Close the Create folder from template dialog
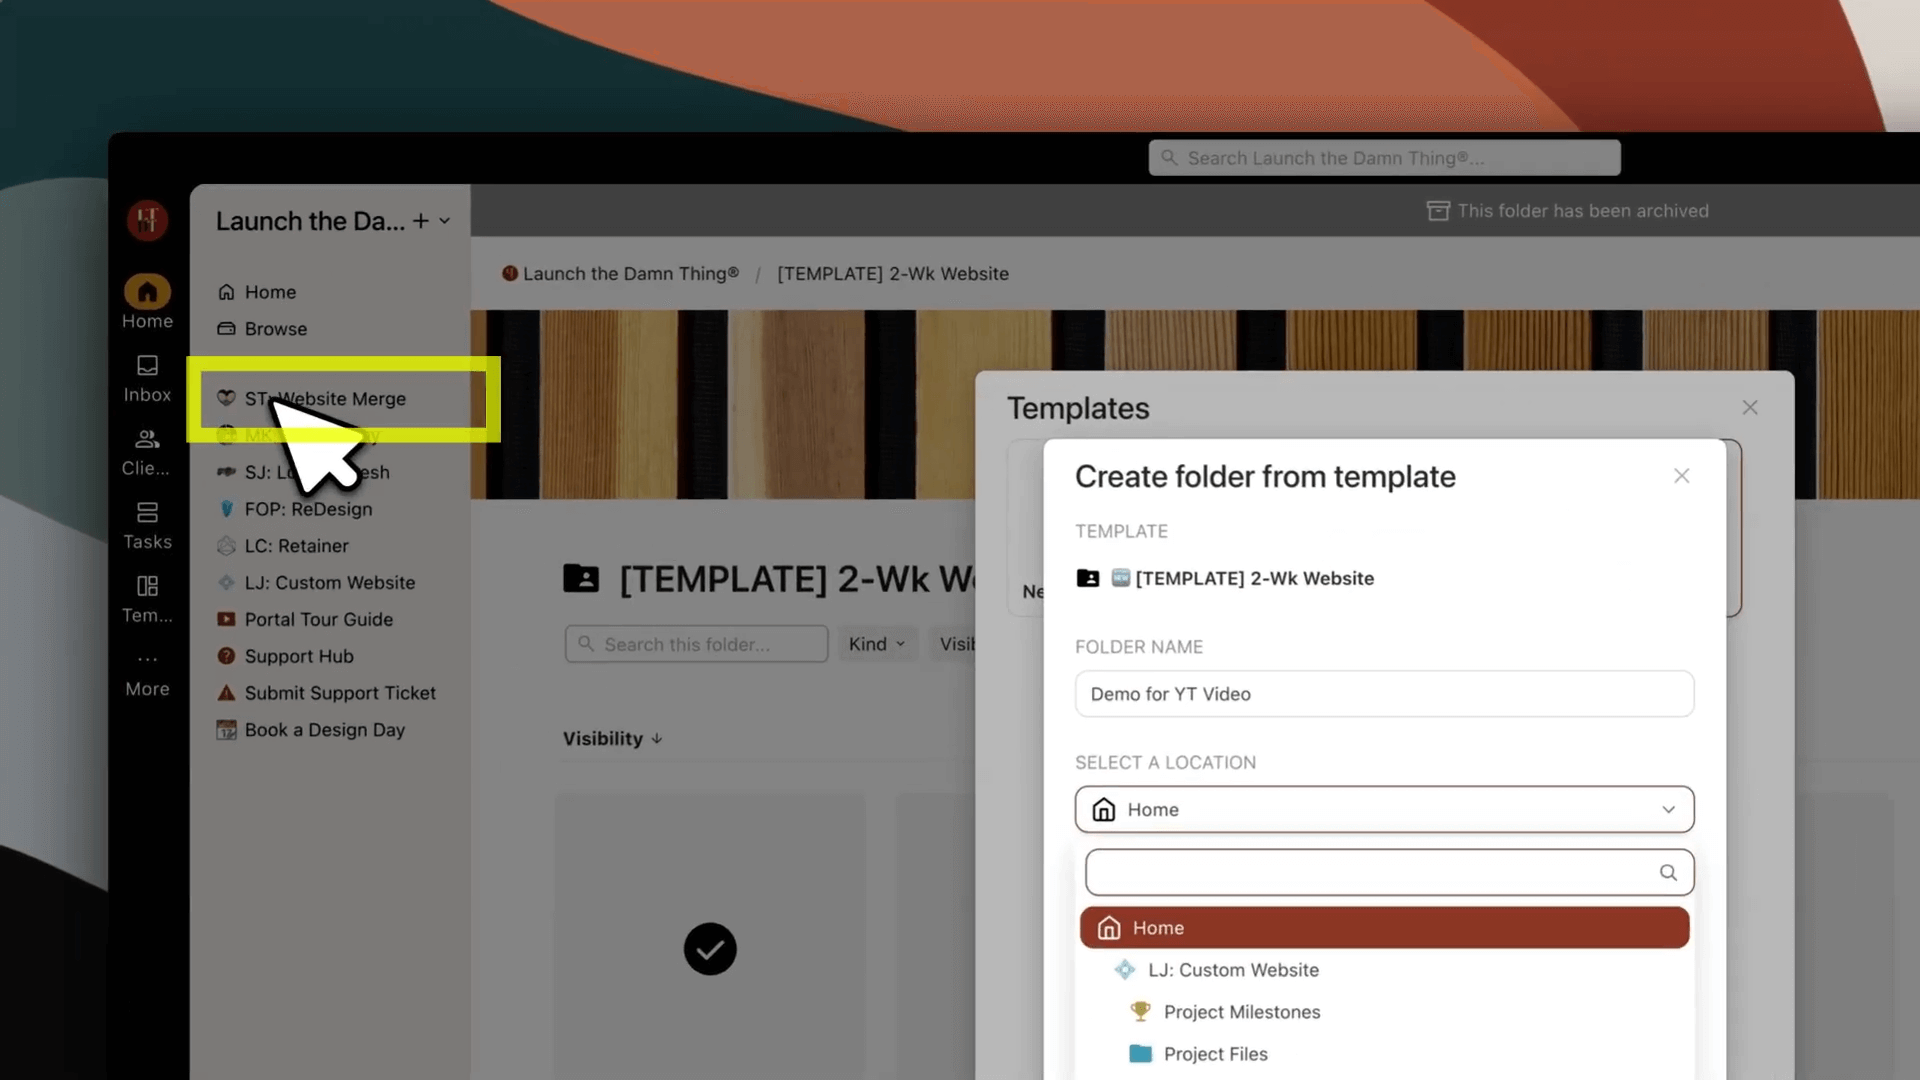This screenshot has width=1920, height=1080. point(1681,477)
